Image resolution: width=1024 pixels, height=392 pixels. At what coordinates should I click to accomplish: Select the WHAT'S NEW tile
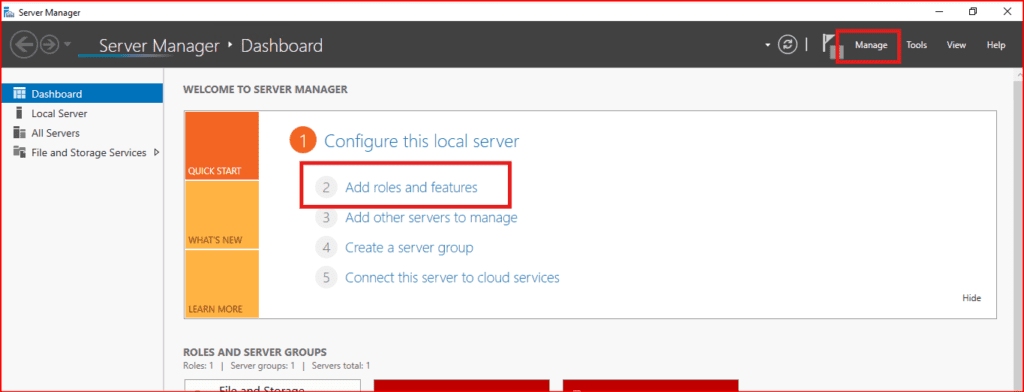[222, 215]
